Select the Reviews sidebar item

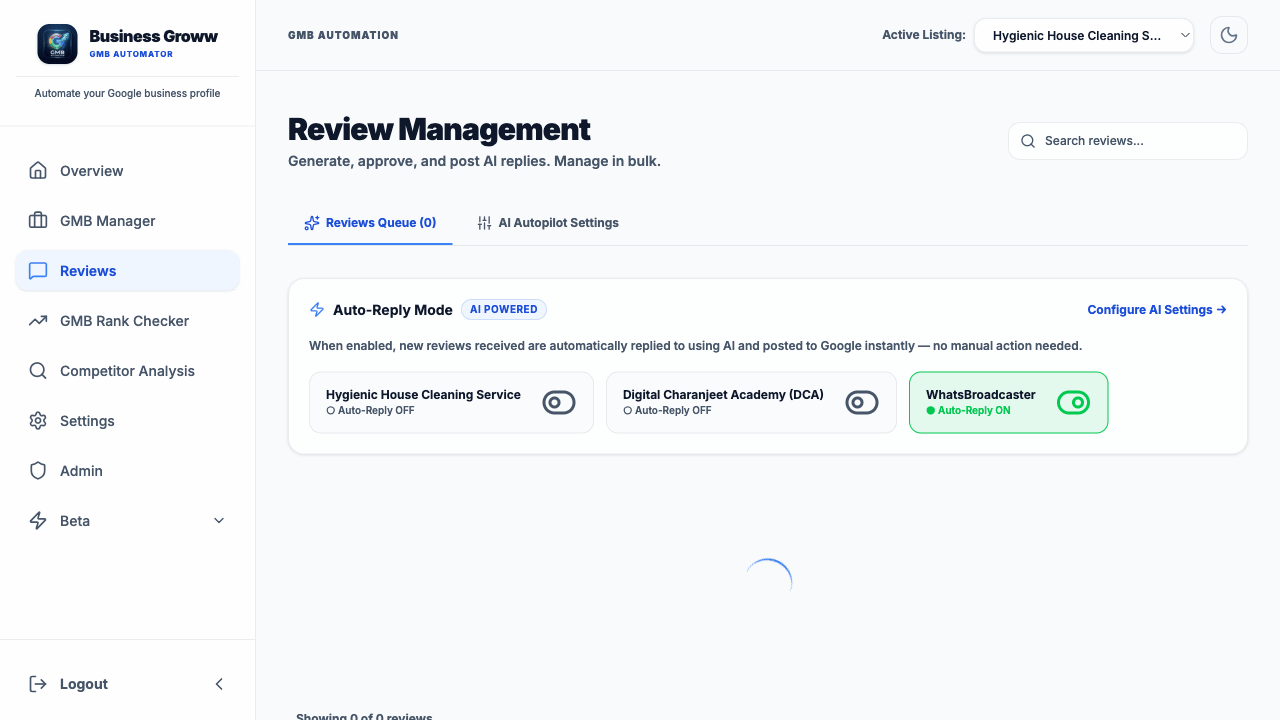pos(128,271)
